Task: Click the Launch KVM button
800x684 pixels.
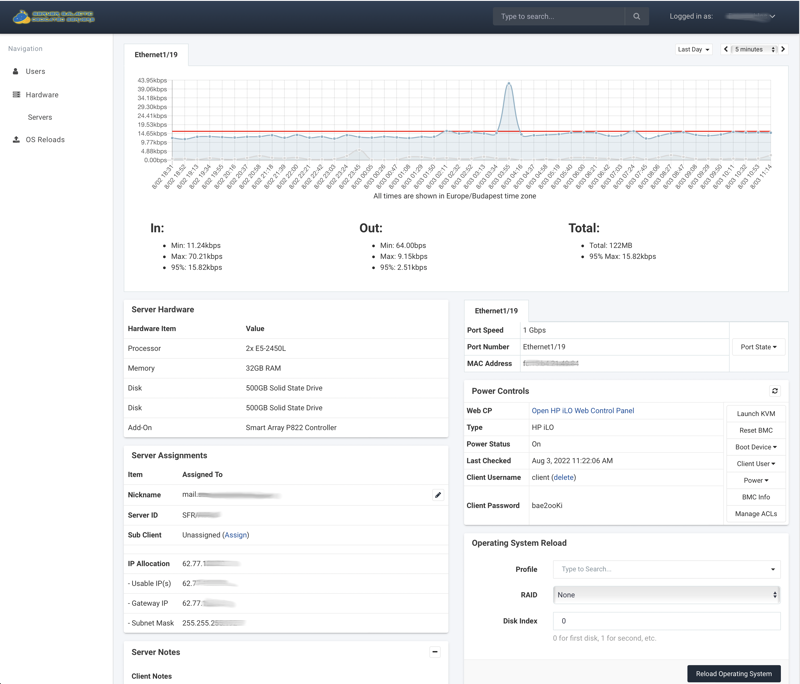Action: coord(756,414)
